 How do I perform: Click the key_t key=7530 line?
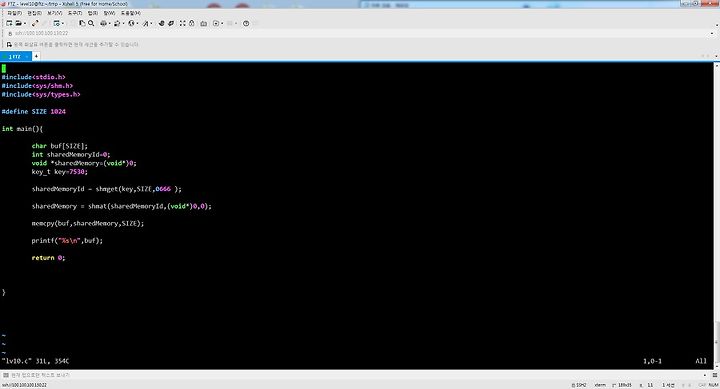(59, 172)
